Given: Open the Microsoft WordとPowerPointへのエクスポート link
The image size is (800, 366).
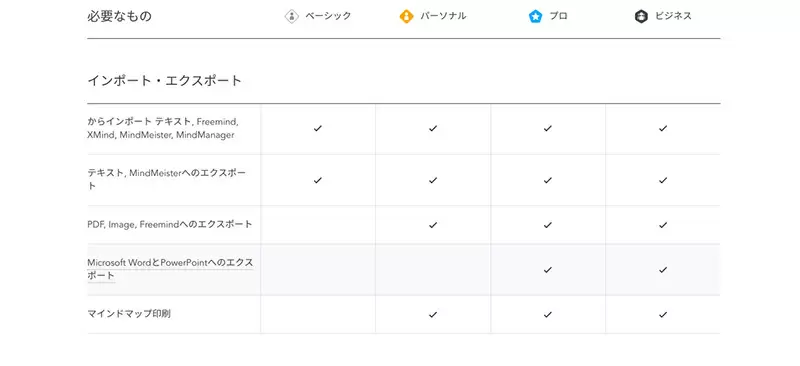Looking at the screenshot, I should [x=170, y=269].
